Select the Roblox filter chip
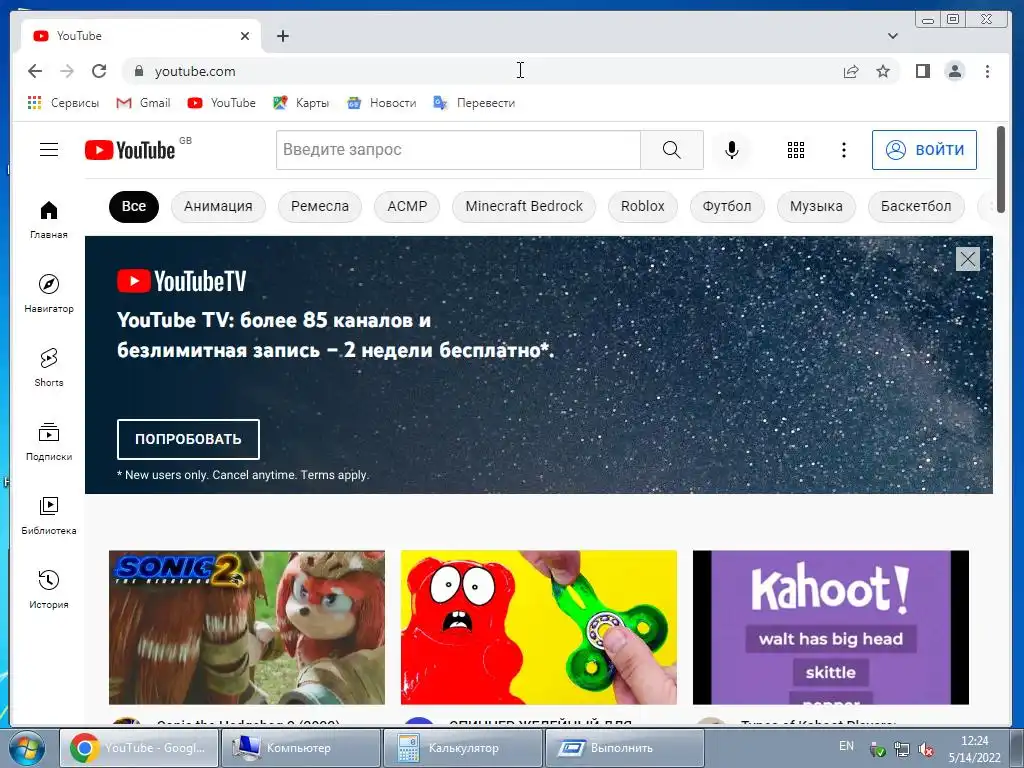This screenshot has height=768, width=1024. pyautogui.click(x=643, y=206)
